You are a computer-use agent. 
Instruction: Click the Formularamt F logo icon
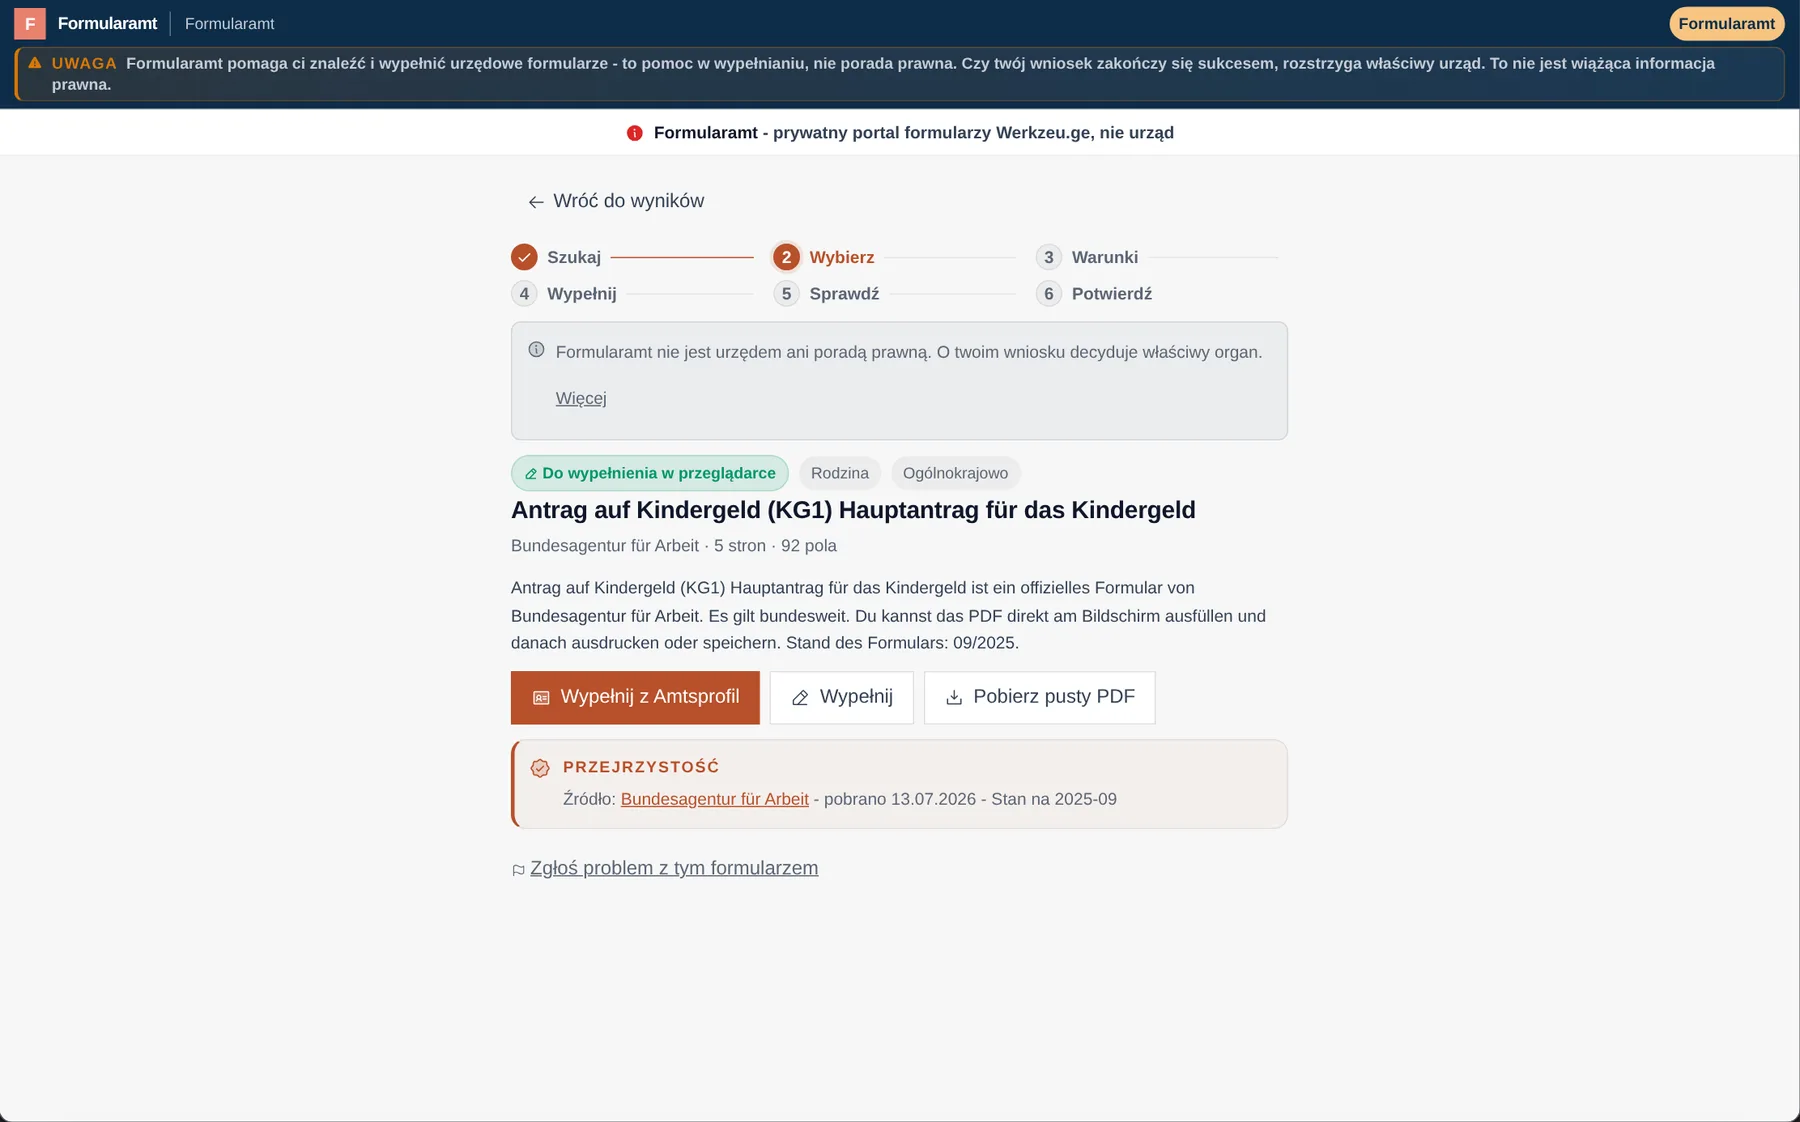[x=30, y=23]
